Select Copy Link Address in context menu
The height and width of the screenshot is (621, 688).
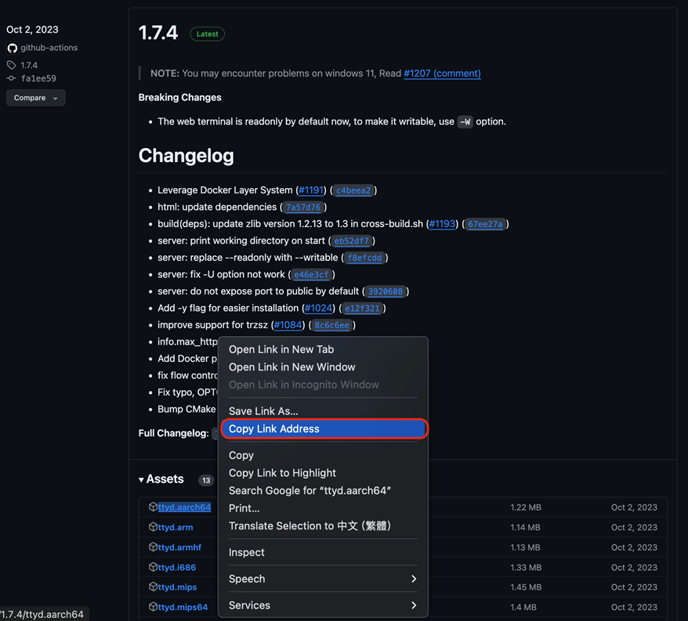[324, 429]
